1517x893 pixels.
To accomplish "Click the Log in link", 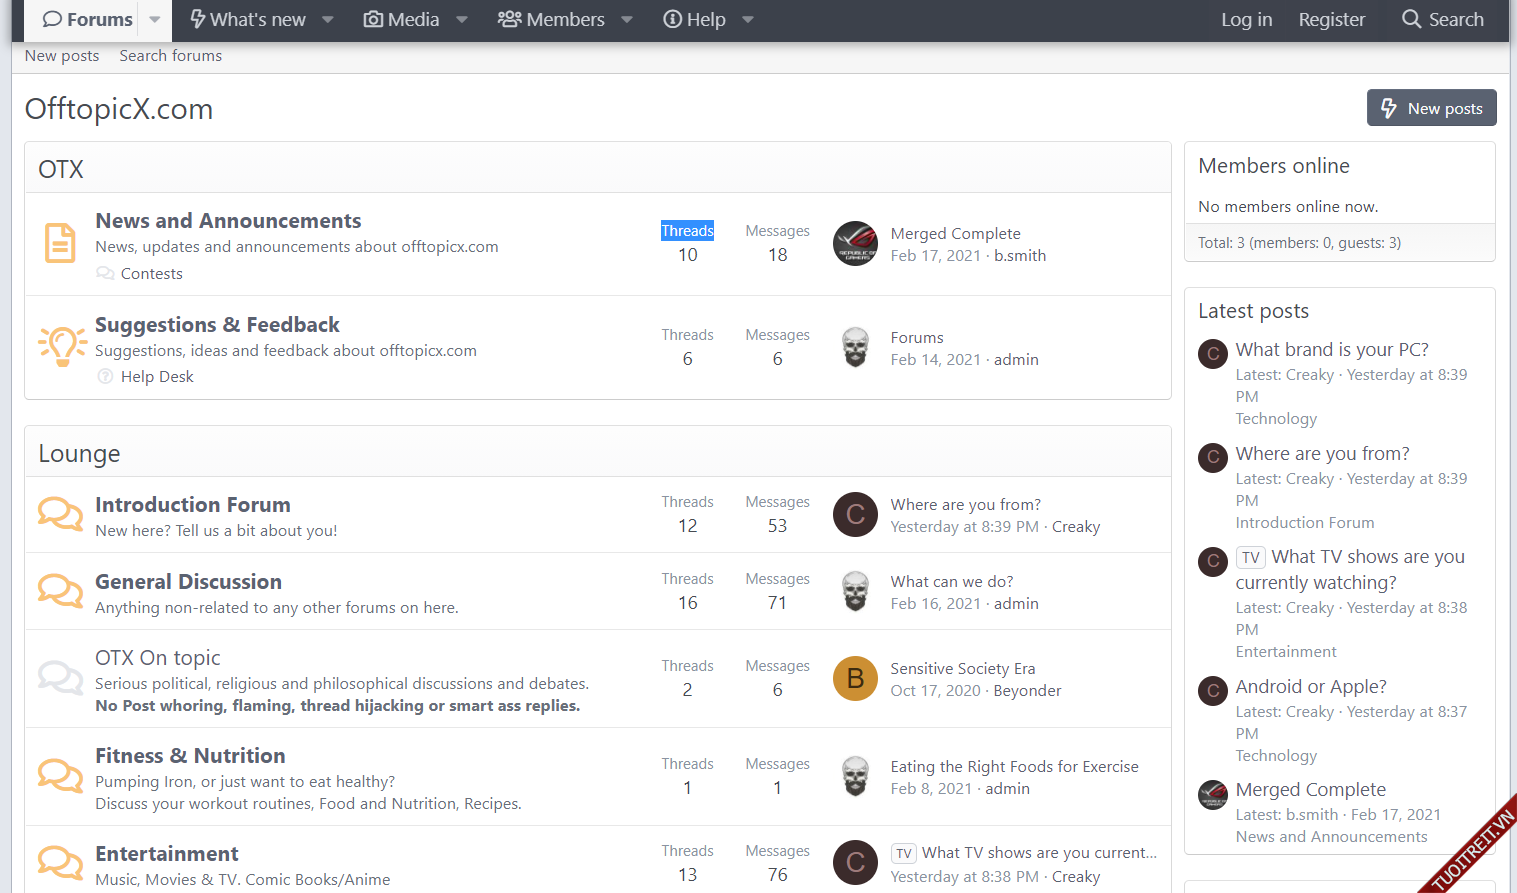I will (x=1246, y=20).
